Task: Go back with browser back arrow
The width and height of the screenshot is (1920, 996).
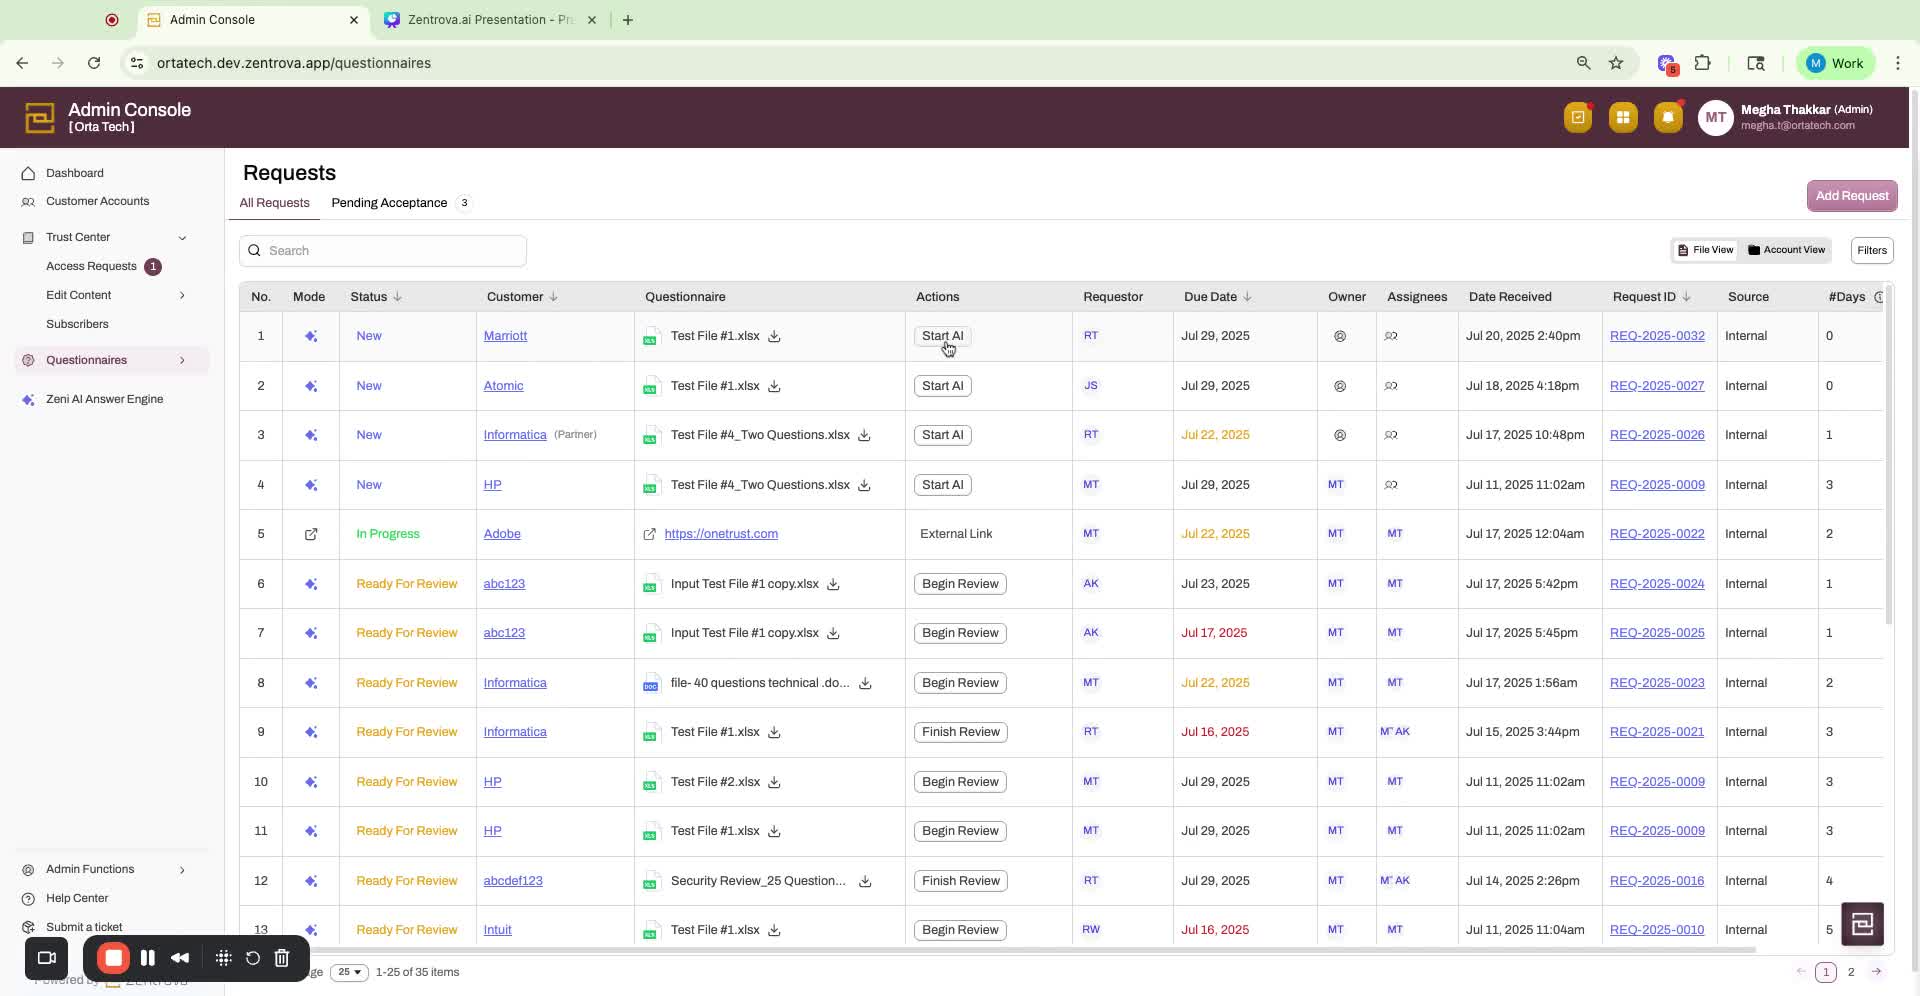Action: click(x=22, y=63)
